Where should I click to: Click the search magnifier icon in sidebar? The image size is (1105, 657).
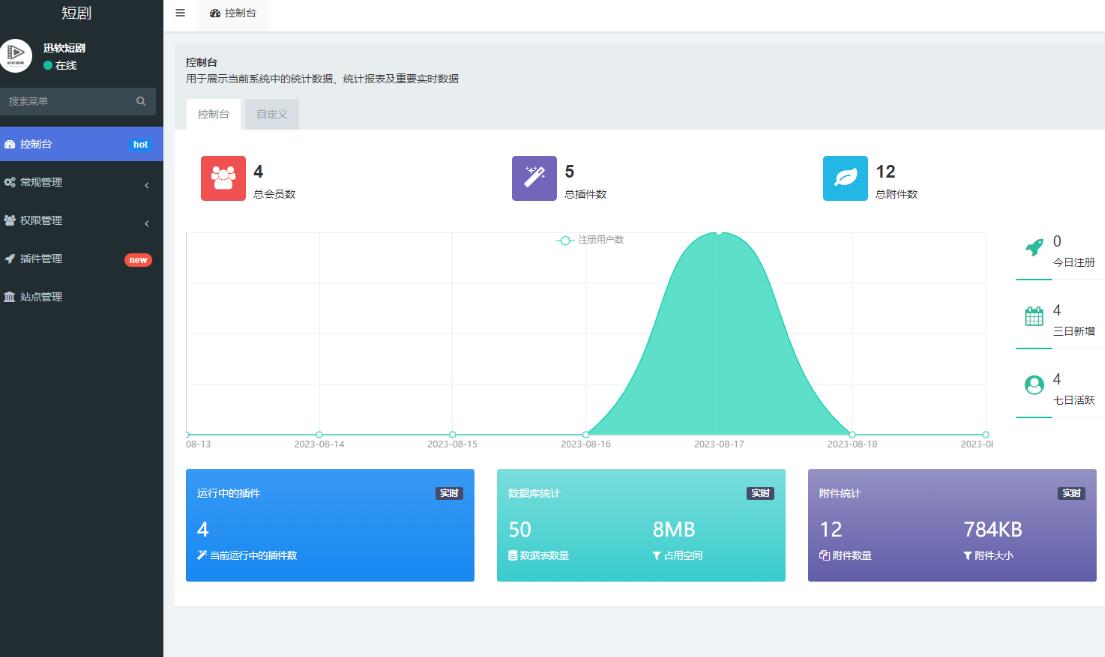click(x=141, y=102)
